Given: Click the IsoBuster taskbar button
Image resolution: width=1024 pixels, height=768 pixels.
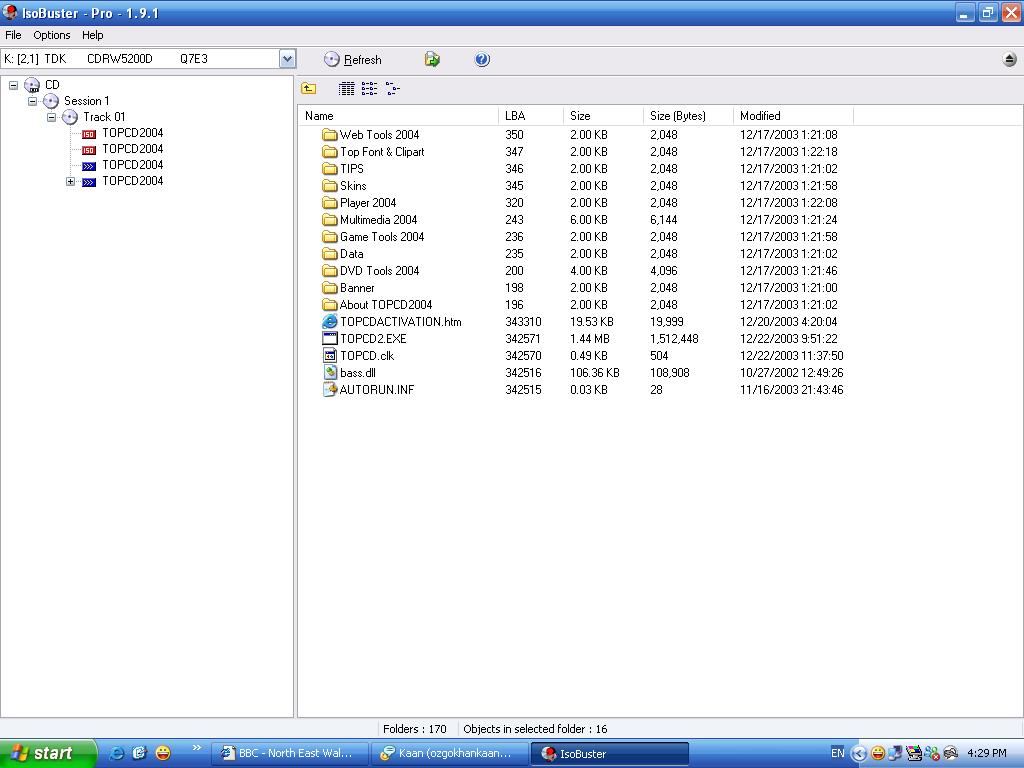Looking at the screenshot, I should [x=609, y=753].
